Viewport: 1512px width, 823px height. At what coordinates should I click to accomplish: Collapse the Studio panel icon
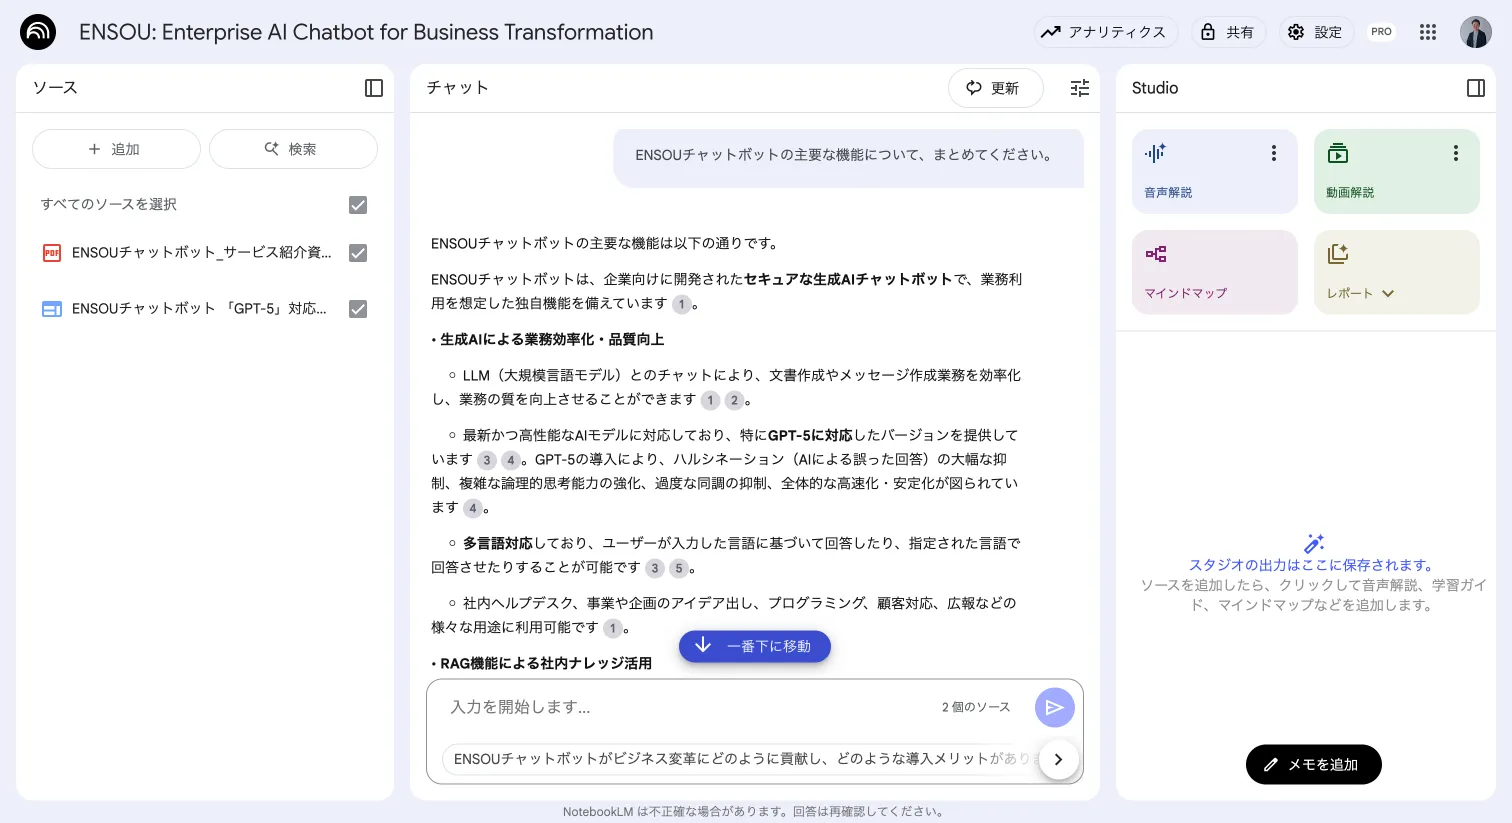pyautogui.click(x=1476, y=88)
